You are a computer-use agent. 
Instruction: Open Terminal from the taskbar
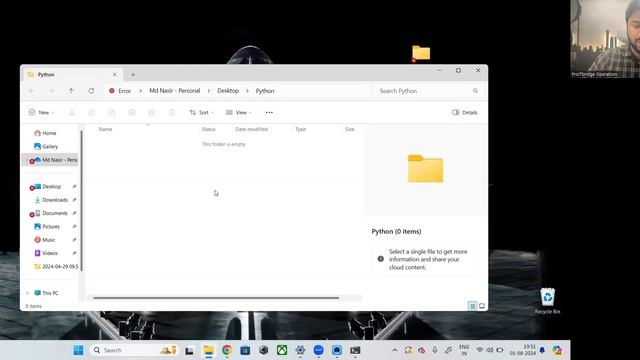pyautogui.click(x=355, y=350)
